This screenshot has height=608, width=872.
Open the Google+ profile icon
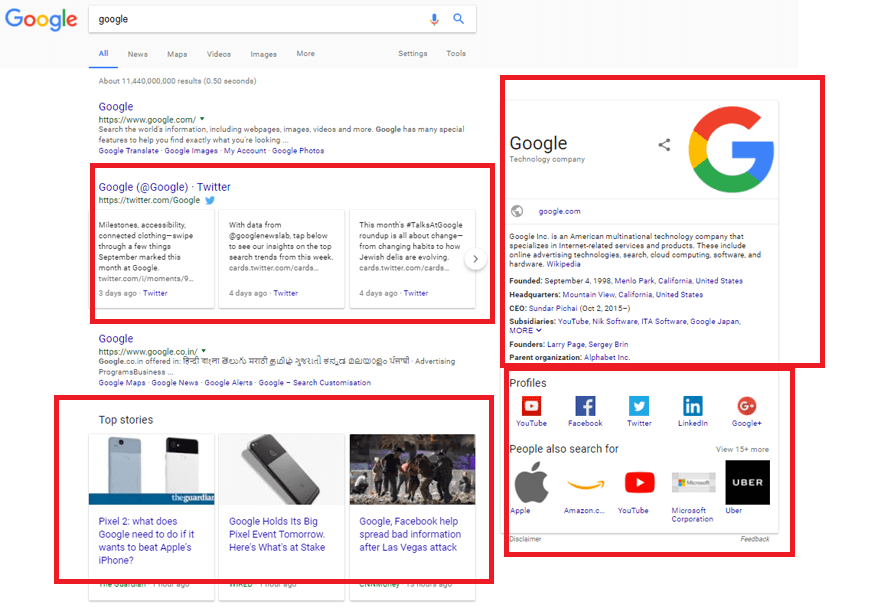tap(746, 406)
